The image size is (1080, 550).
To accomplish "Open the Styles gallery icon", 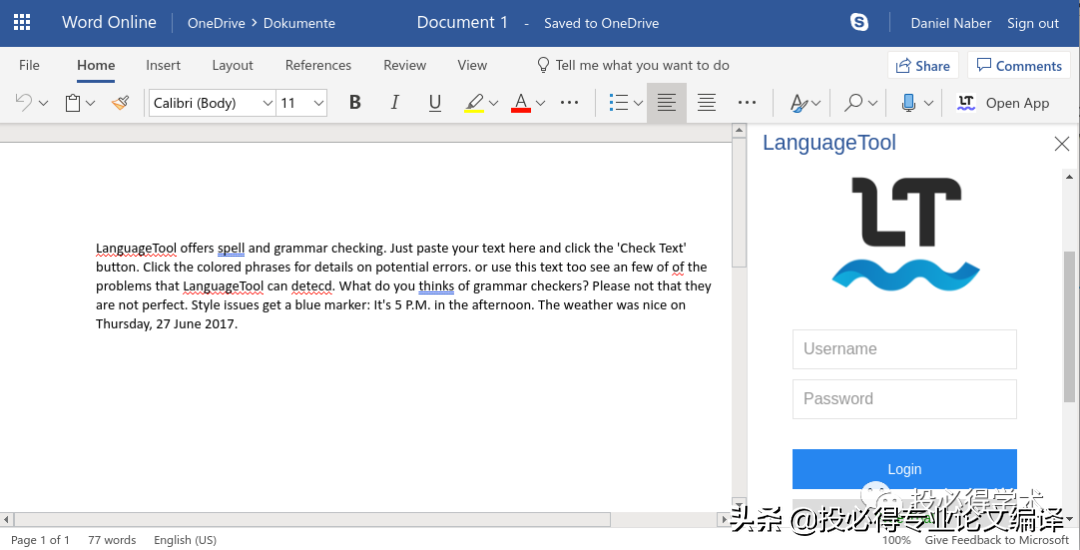I will 798,103.
